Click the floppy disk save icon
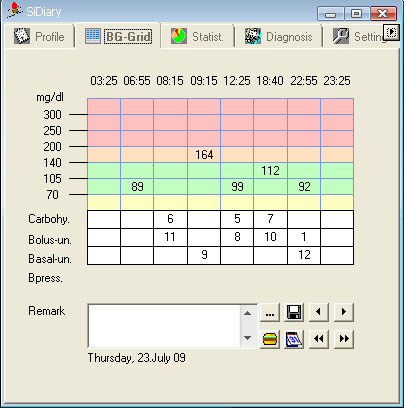 tap(294, 312)
